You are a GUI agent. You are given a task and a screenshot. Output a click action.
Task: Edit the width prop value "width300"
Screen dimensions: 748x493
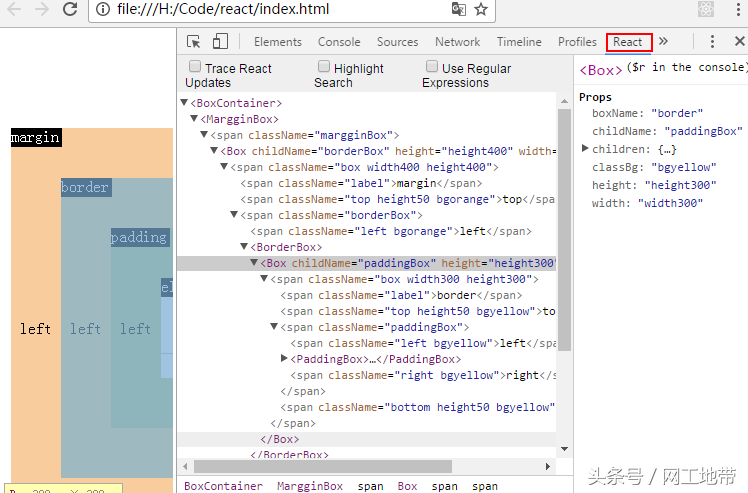(x=670, y=203)
